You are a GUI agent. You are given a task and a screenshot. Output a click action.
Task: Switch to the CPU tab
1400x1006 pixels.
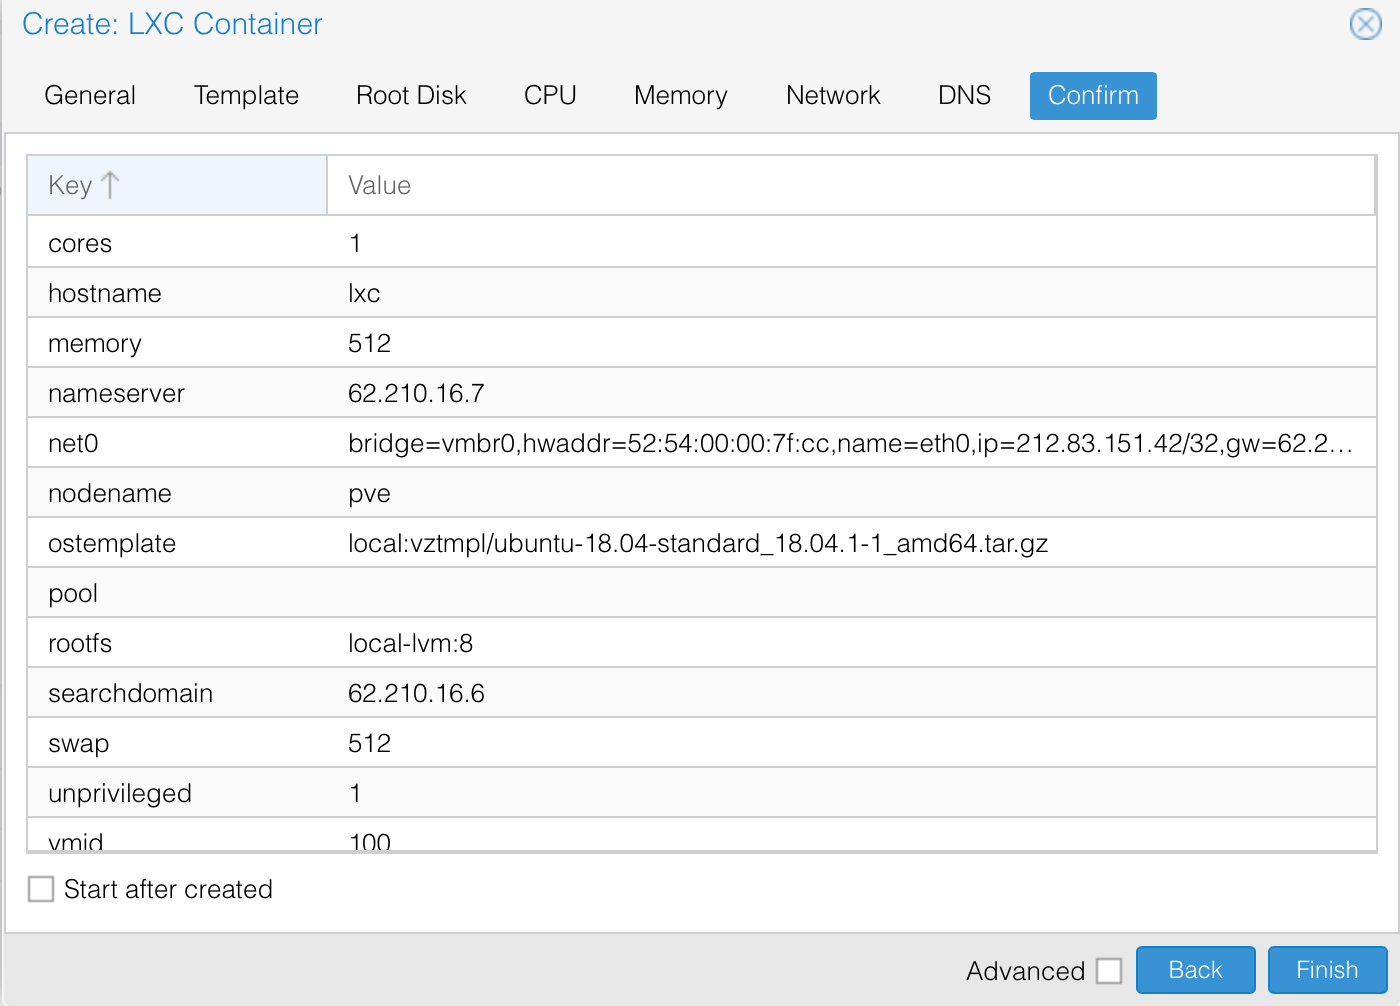click(x=550, y=96)
